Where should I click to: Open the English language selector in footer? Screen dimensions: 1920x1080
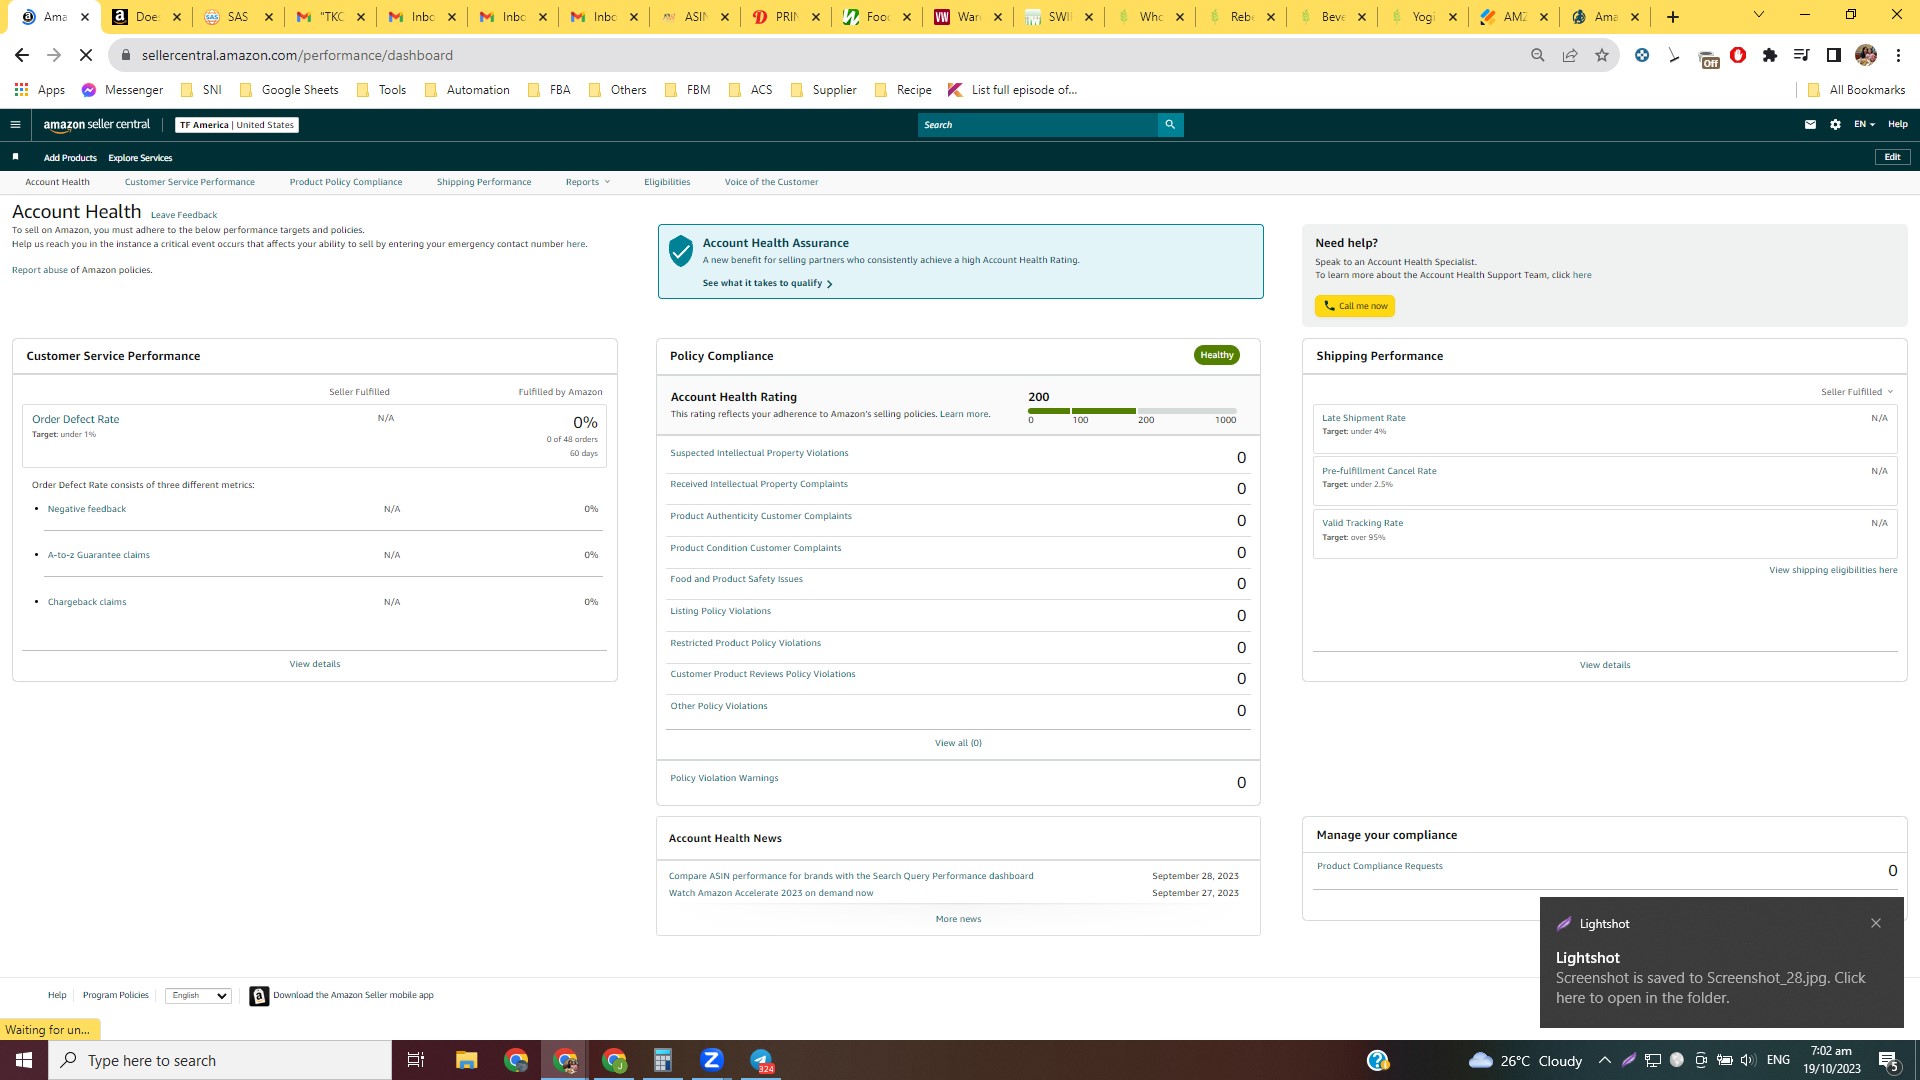point(198,996)
